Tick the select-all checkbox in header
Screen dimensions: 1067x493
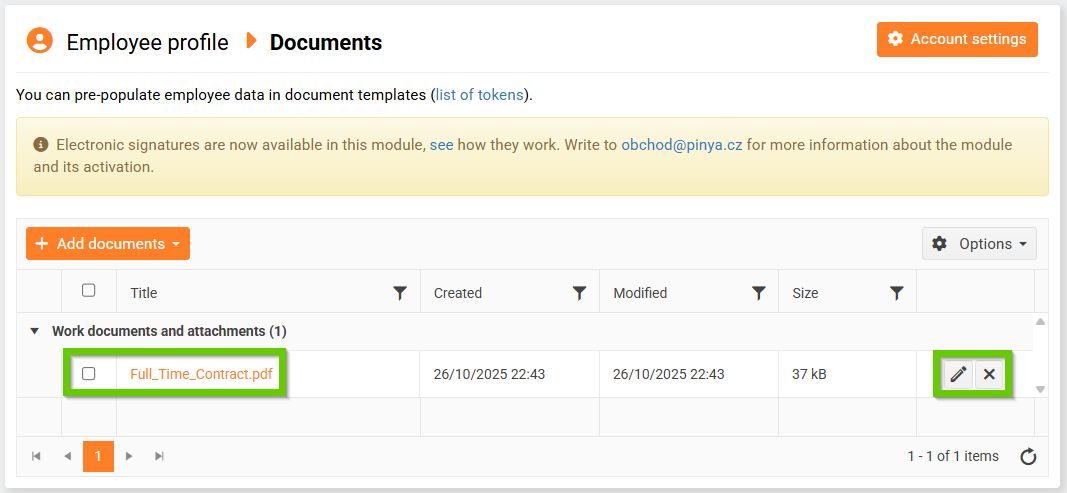click(x=89, y=291)
